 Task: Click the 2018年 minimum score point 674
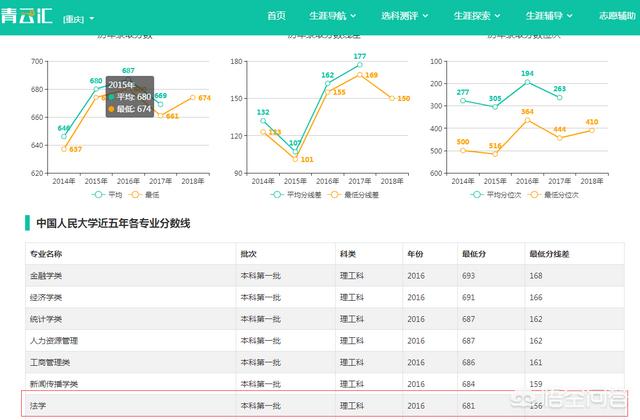click(x=193, y=98)
